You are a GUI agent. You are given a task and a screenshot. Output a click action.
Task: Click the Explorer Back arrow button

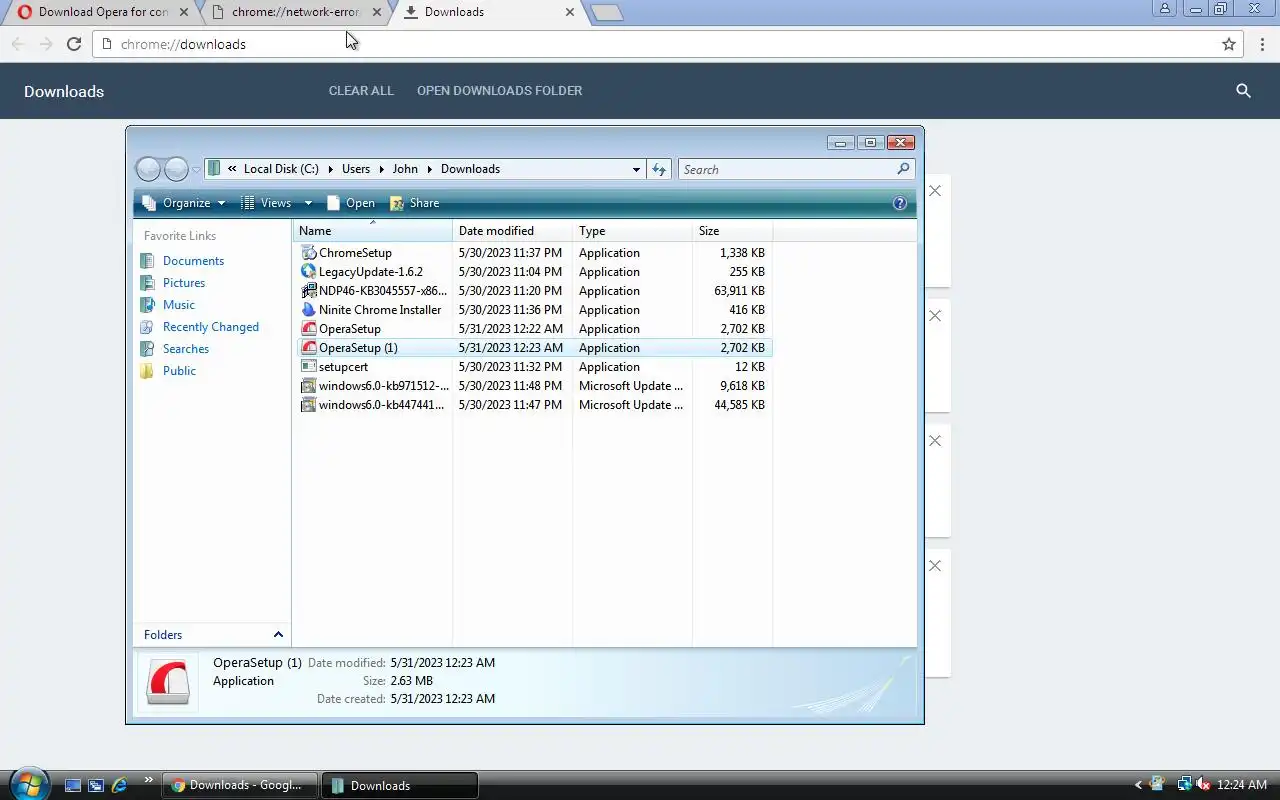(x=148, y=169)
